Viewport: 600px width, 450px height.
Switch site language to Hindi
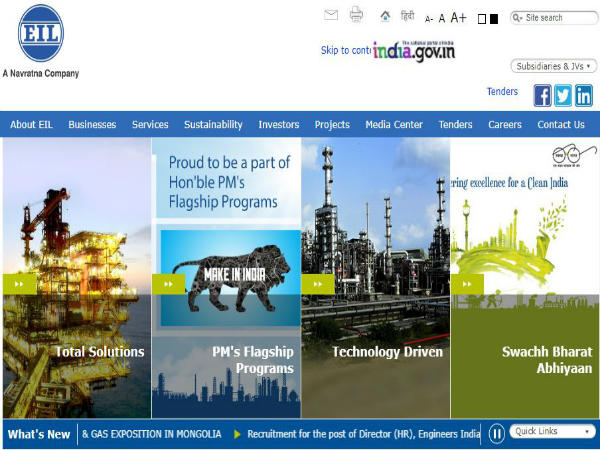[407, 16]
